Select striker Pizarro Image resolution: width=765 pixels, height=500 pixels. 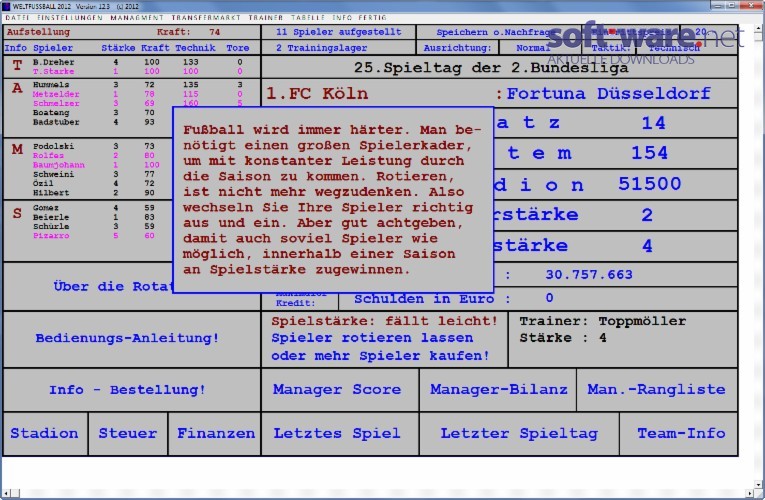click(51, 236)
